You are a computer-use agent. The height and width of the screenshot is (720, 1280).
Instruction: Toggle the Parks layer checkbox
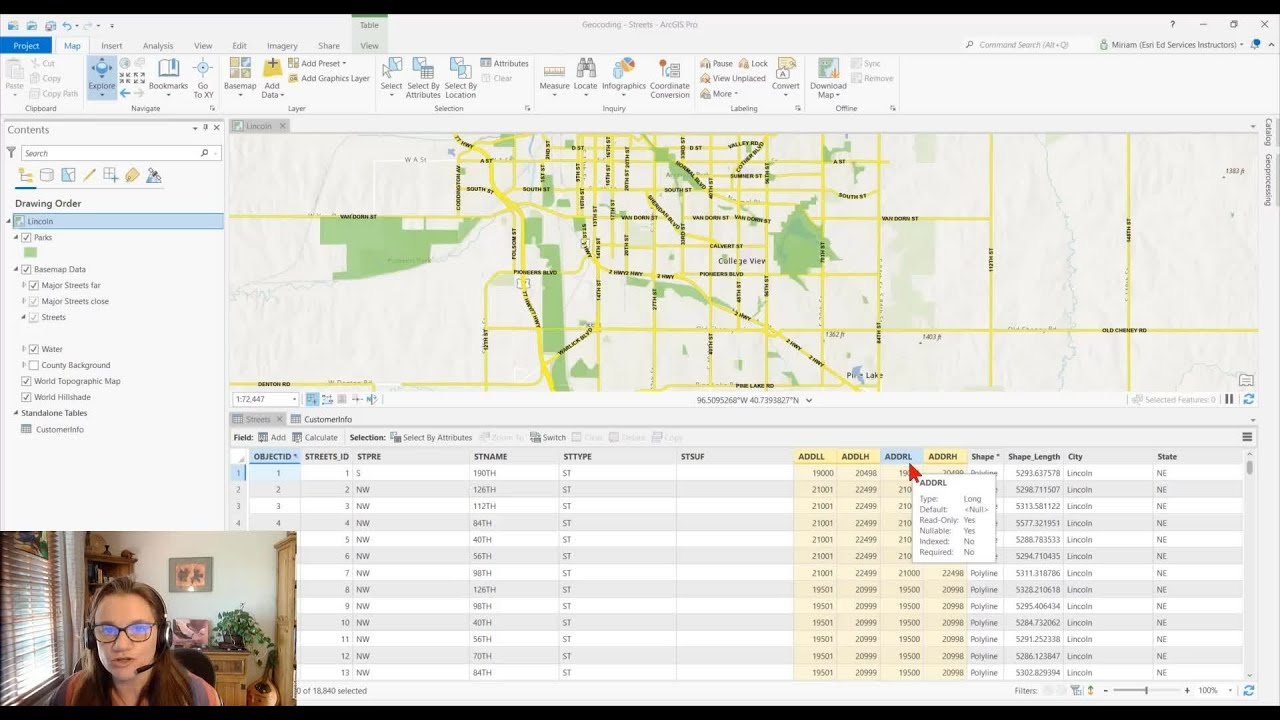point(26,237)
